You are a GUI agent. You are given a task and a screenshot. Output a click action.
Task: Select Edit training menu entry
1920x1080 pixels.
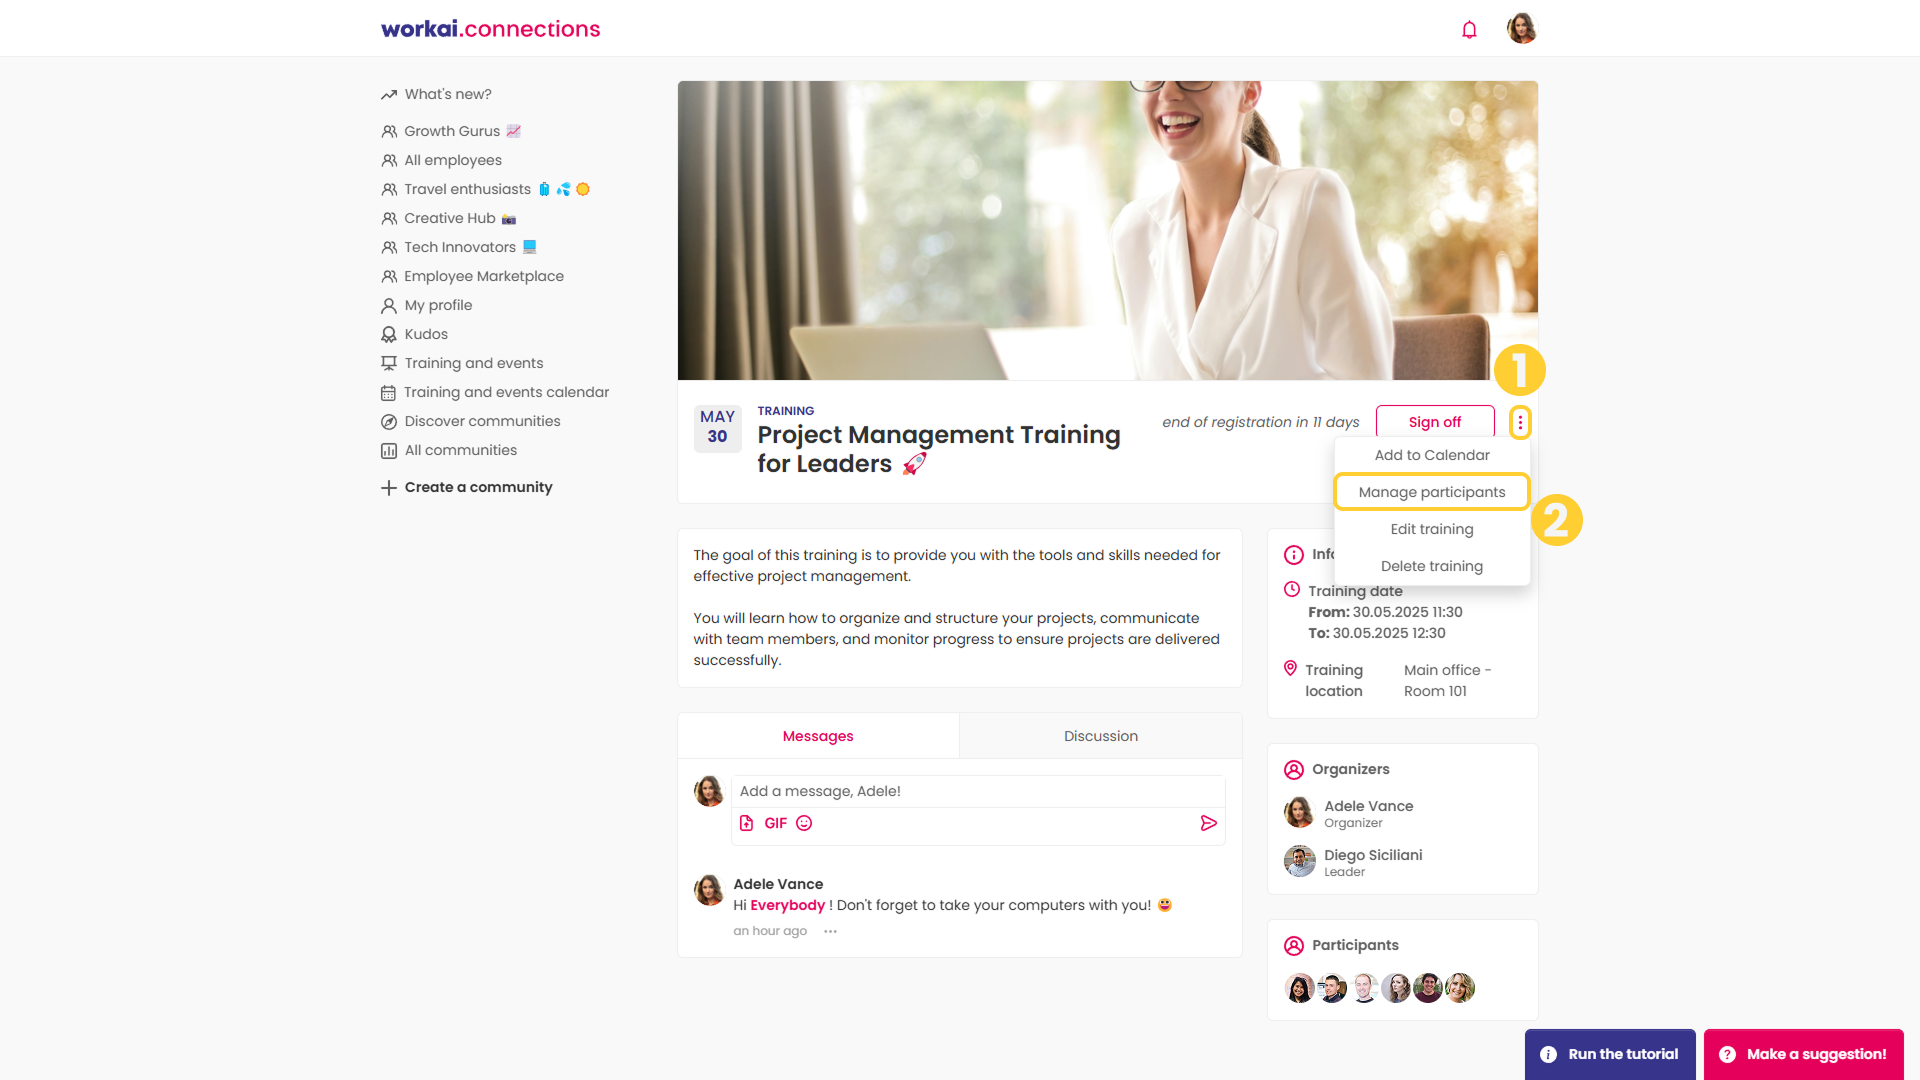(x=1432, y=529)
